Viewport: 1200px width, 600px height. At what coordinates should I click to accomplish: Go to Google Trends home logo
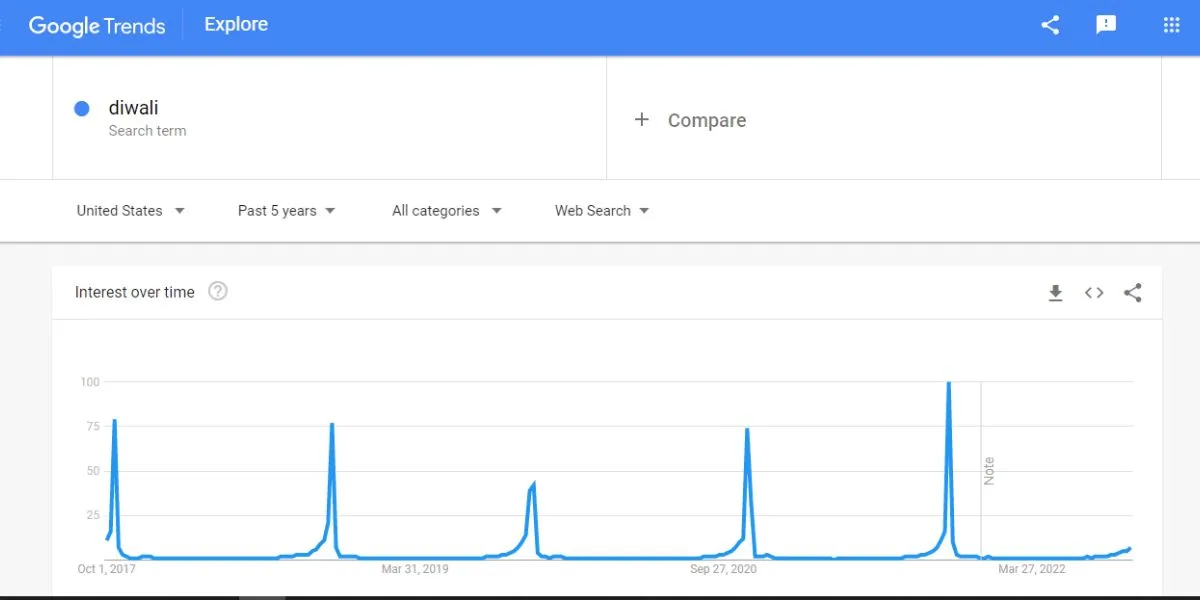pos(97,26)
